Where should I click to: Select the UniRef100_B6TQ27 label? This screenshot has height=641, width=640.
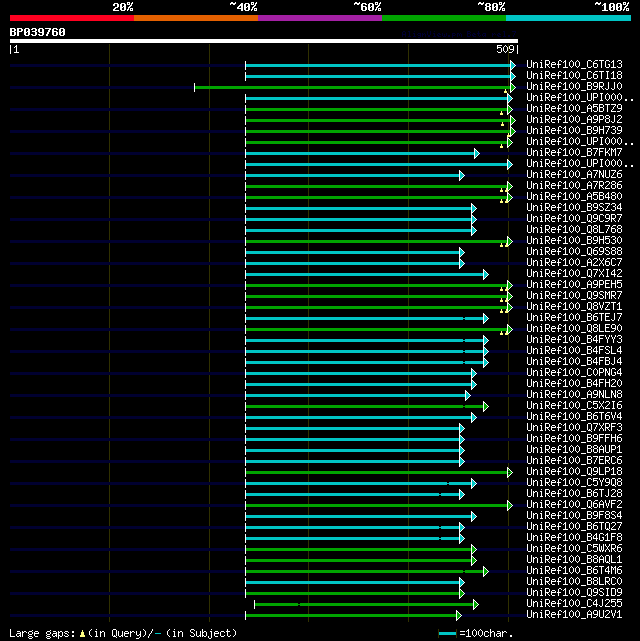click(574, 527)
